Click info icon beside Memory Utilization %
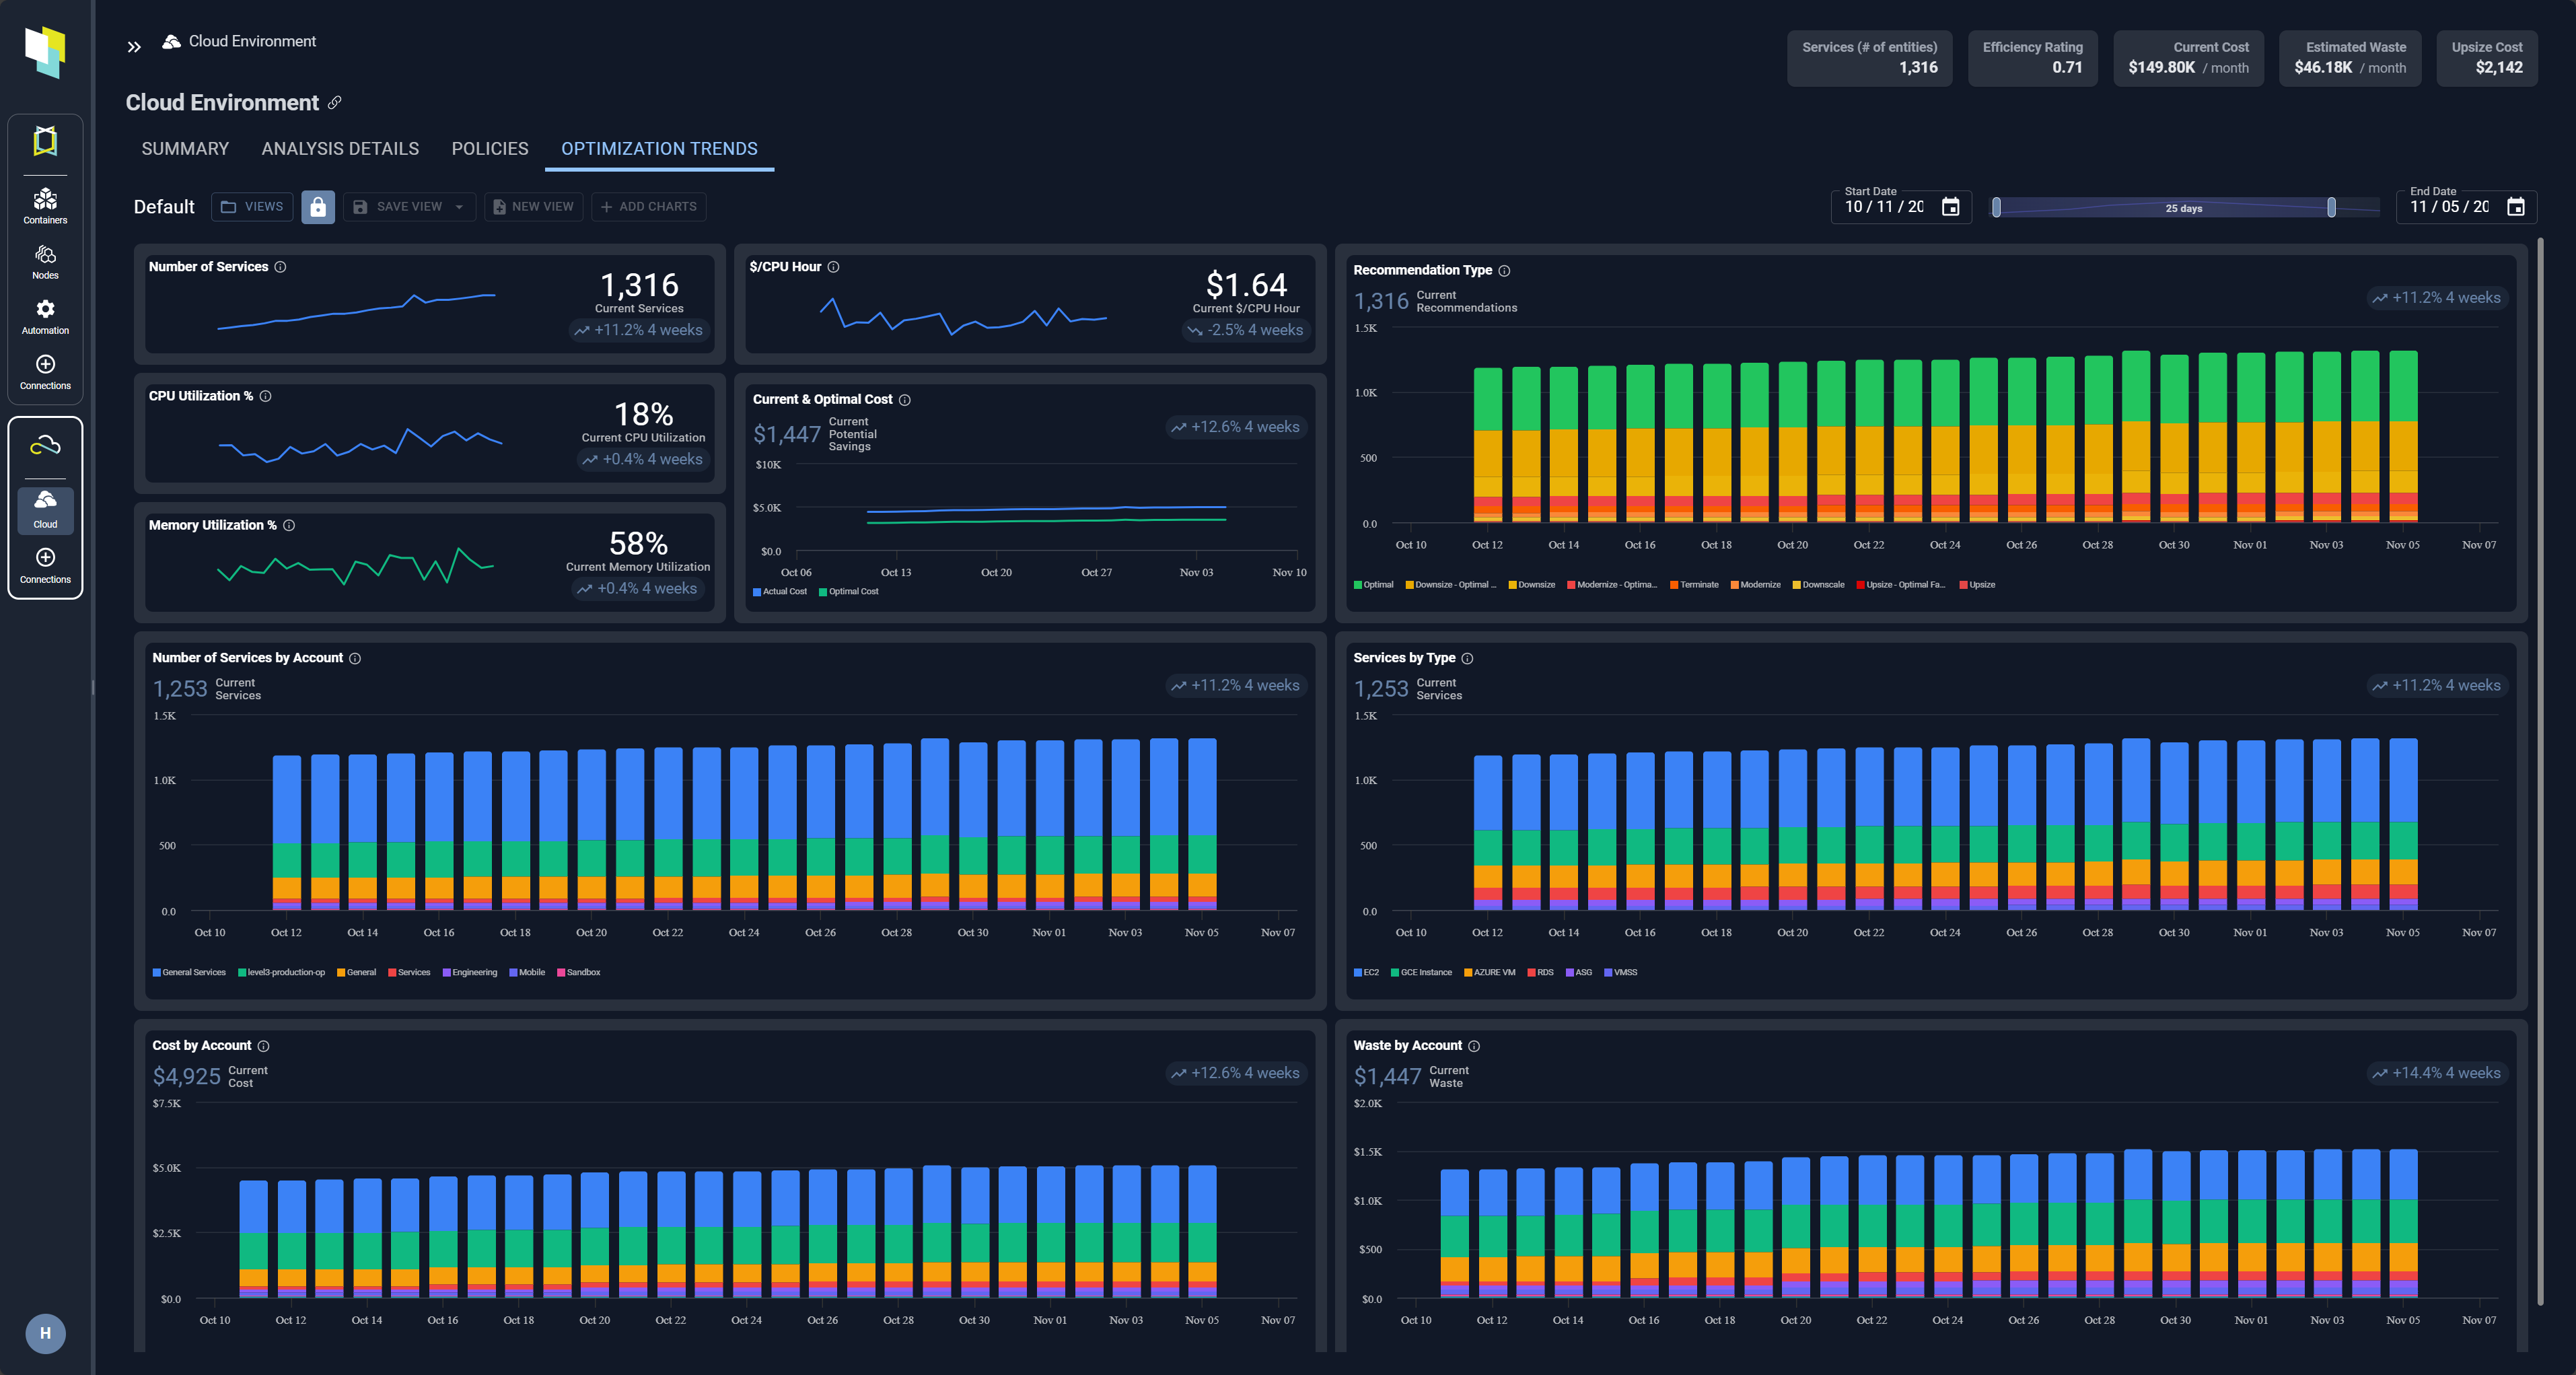The height and width of the screenshot is (1375, 2576). [289, 526]
